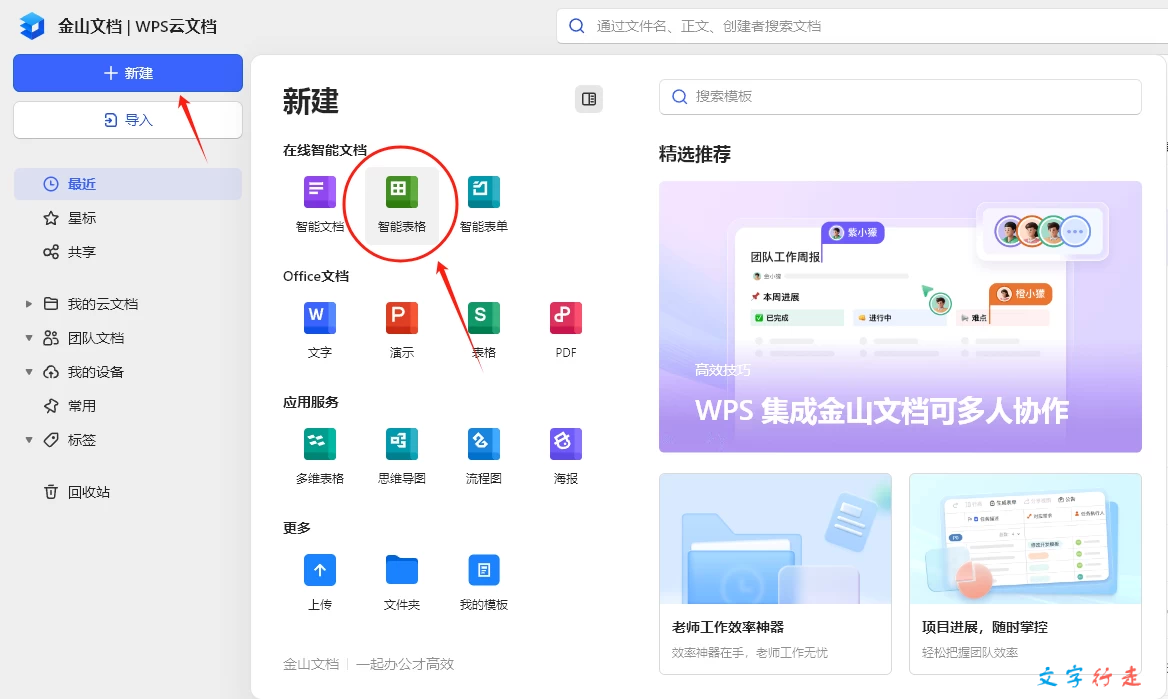
Task: Create a new 智能文档
Action: (320, 204)
